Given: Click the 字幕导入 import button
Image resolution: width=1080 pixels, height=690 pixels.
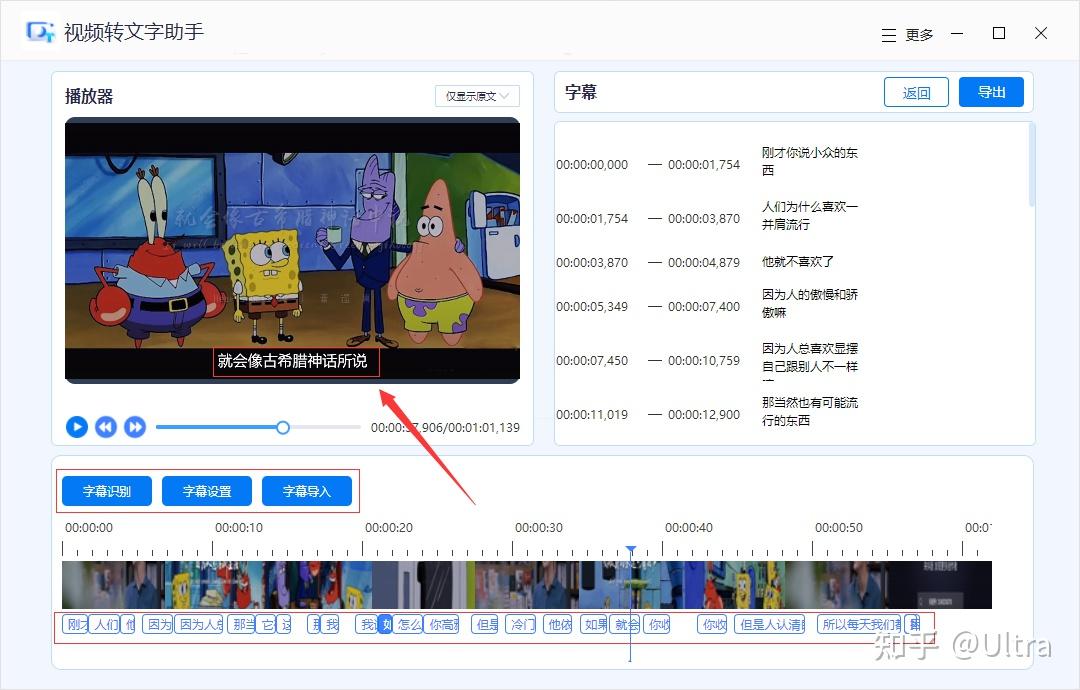Looking at the screenshot, I should click(307, 491).
